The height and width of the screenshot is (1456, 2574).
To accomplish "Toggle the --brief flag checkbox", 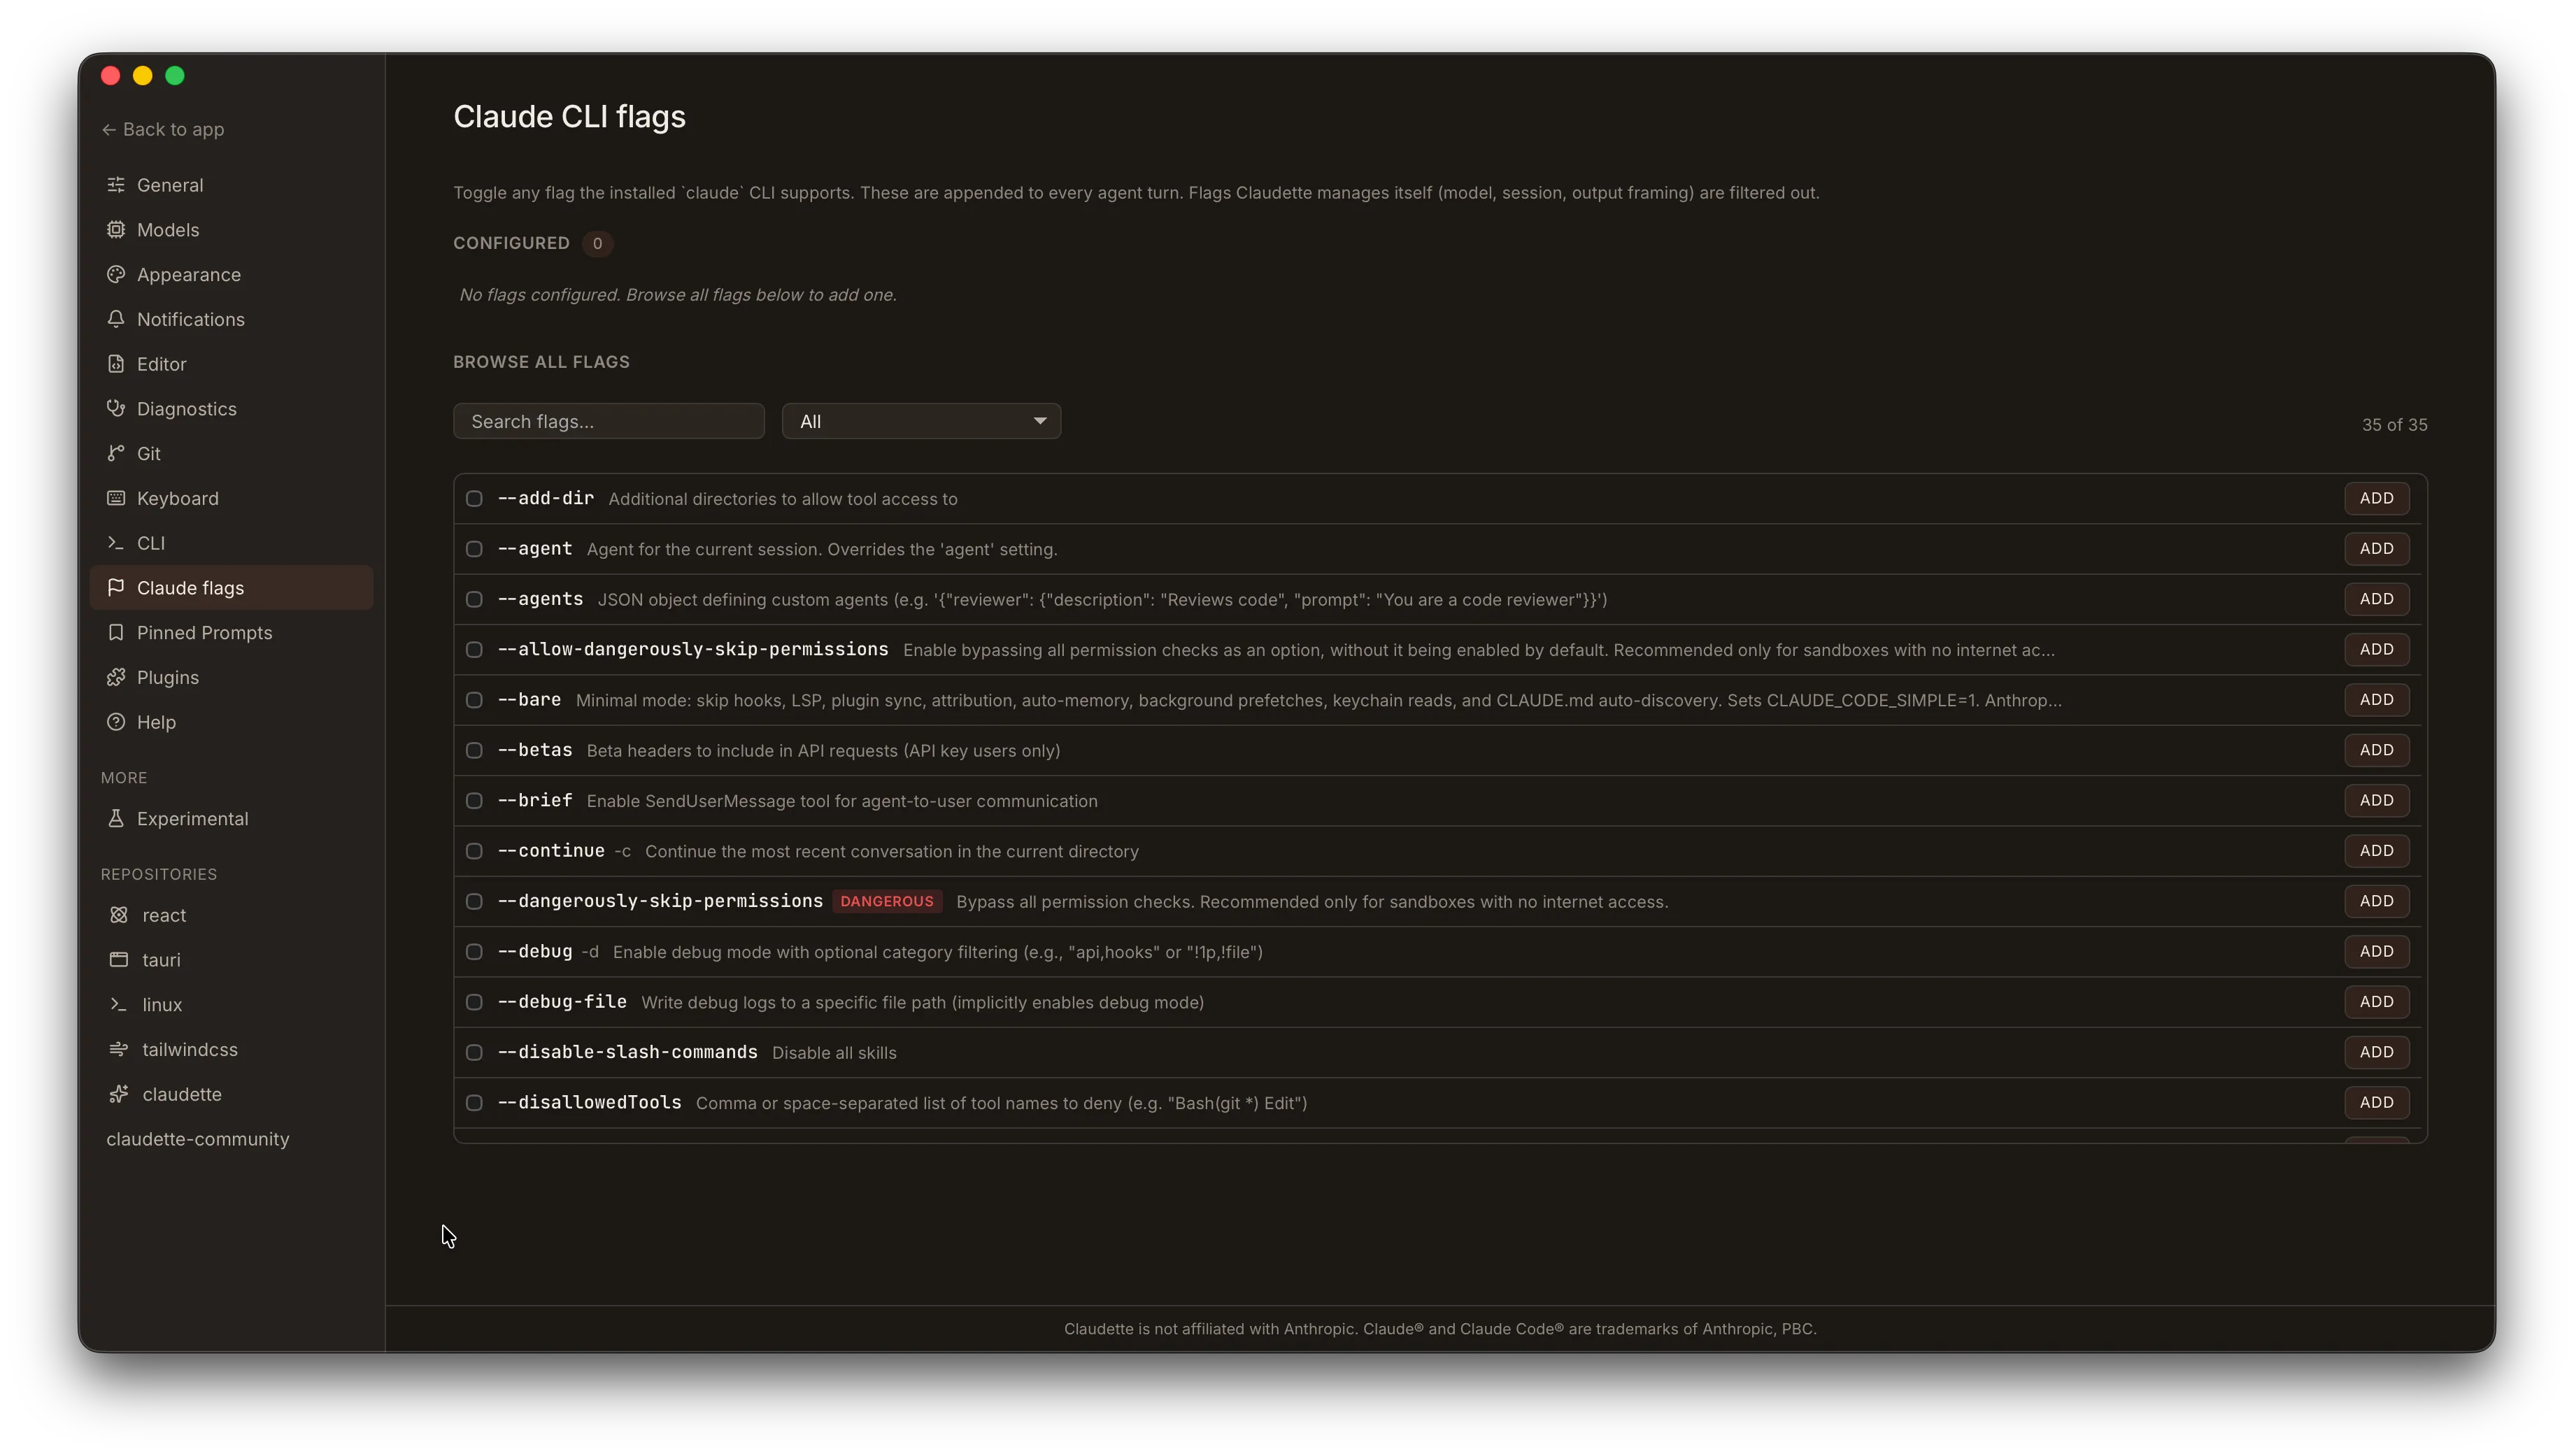I will click(474, 801).
